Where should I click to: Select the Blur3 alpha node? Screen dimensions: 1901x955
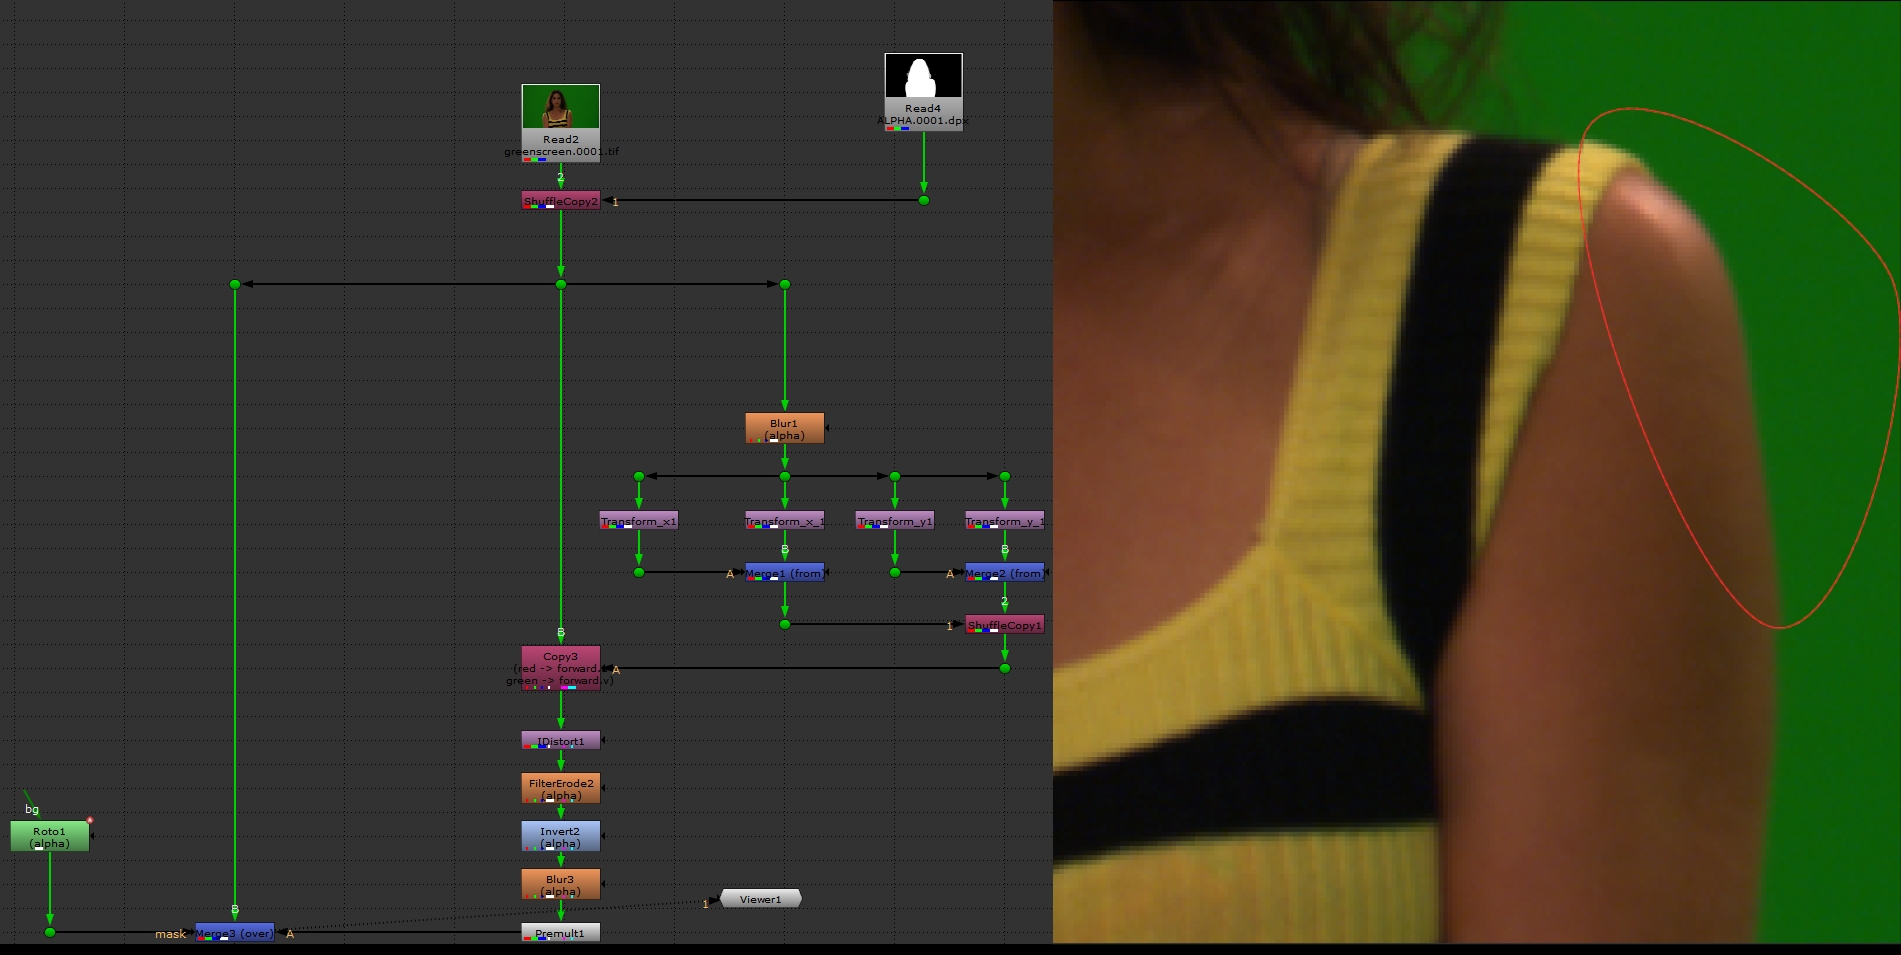pyautogui.click(x=560, y=885)
